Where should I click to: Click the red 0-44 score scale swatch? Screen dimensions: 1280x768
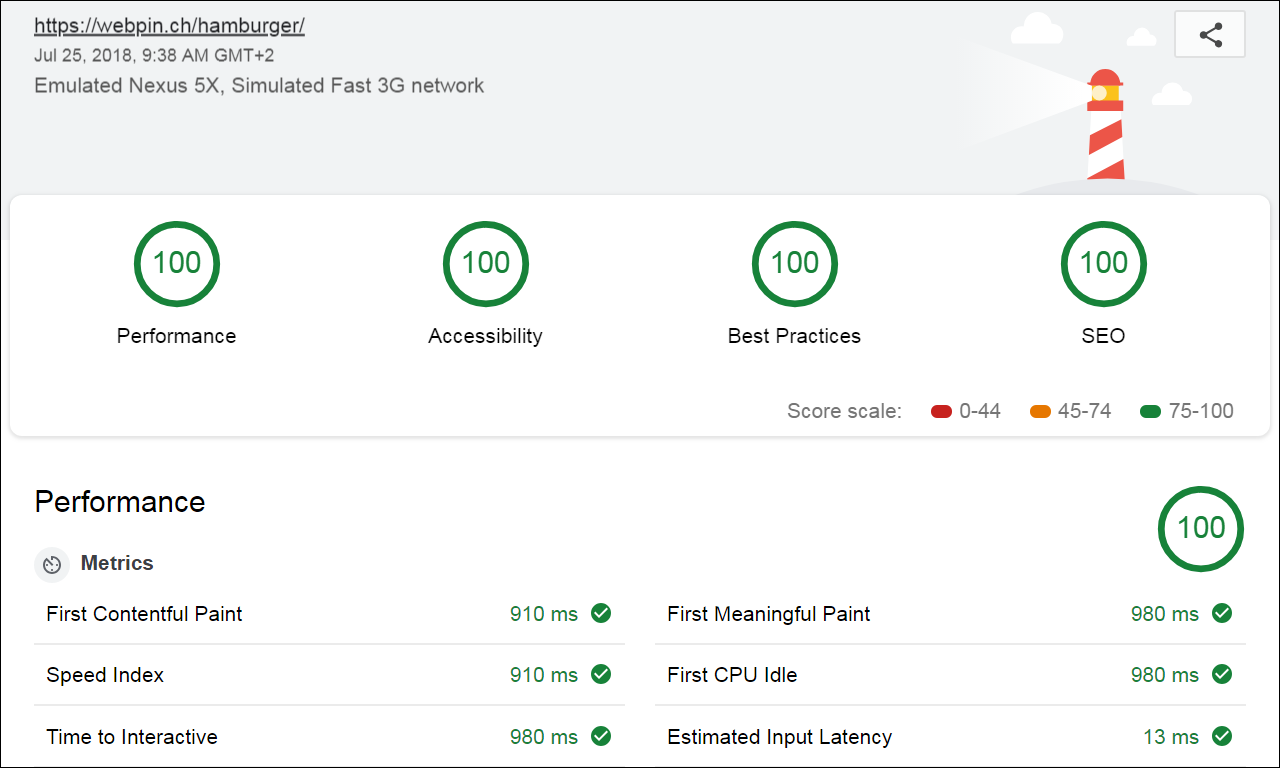click(941, 412)
